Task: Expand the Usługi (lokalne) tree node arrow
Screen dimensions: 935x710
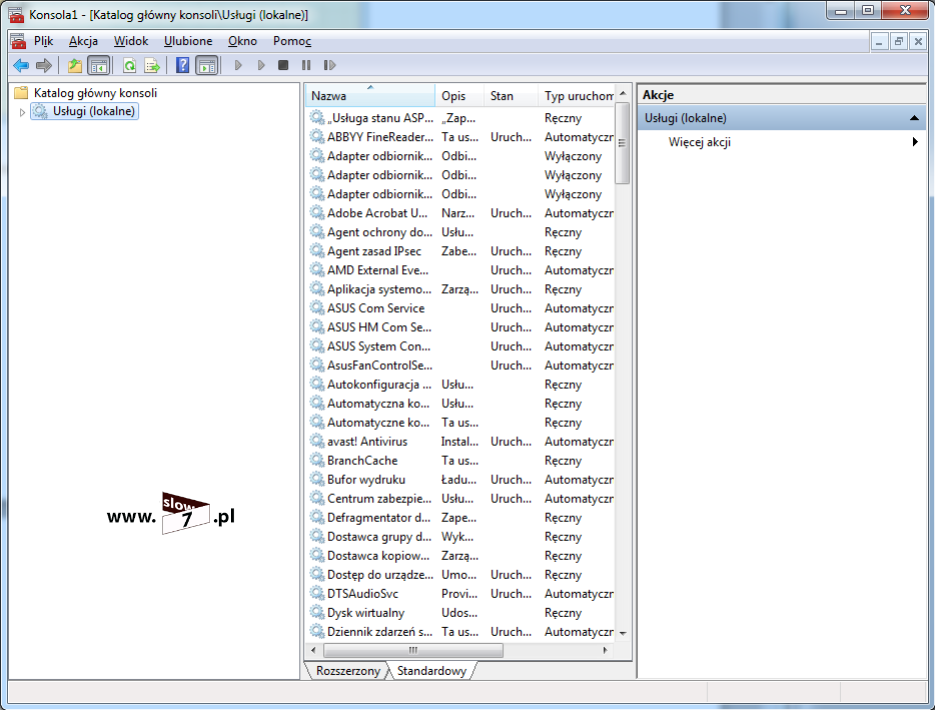Action: (x=22, y=112)
